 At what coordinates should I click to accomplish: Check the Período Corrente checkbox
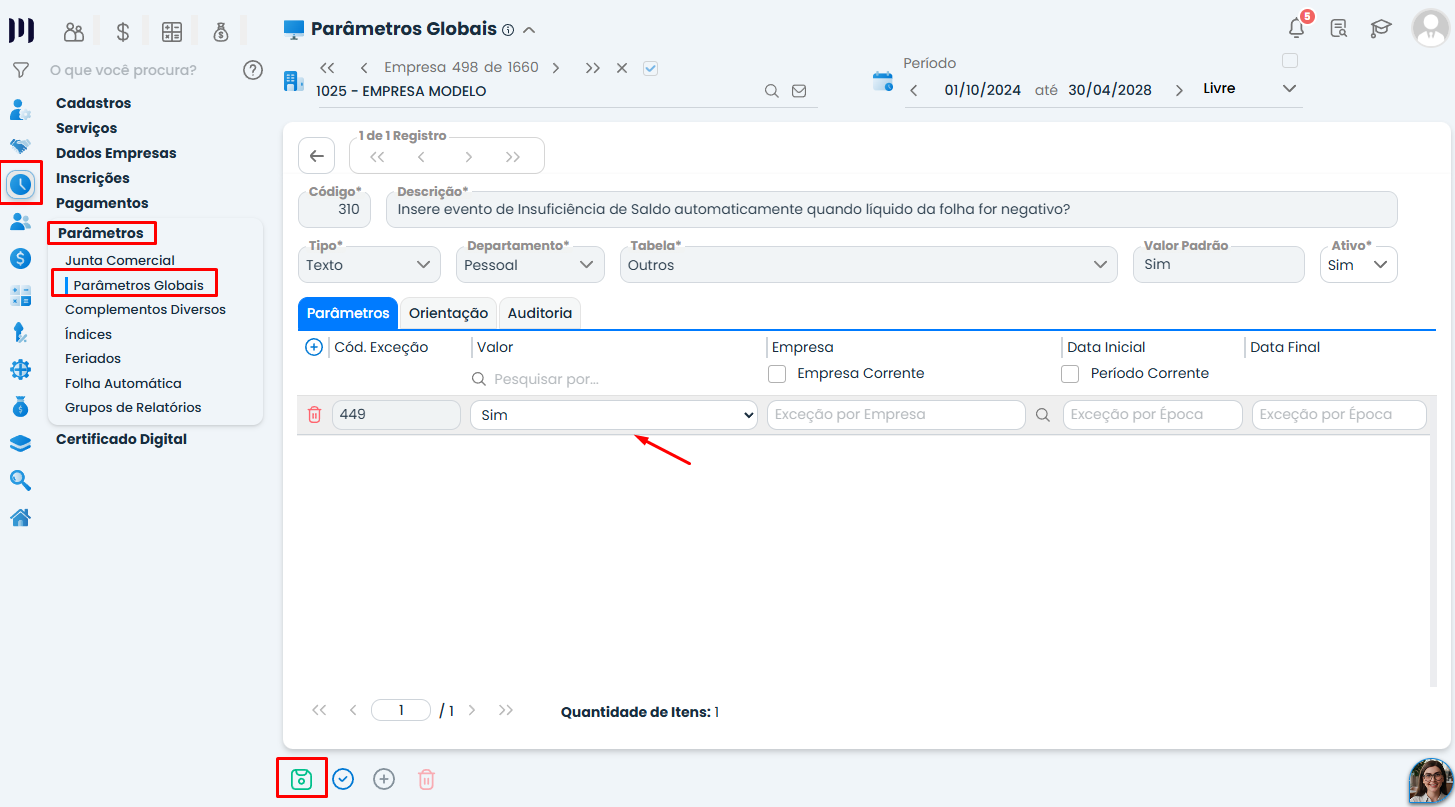click(1070, 374)
